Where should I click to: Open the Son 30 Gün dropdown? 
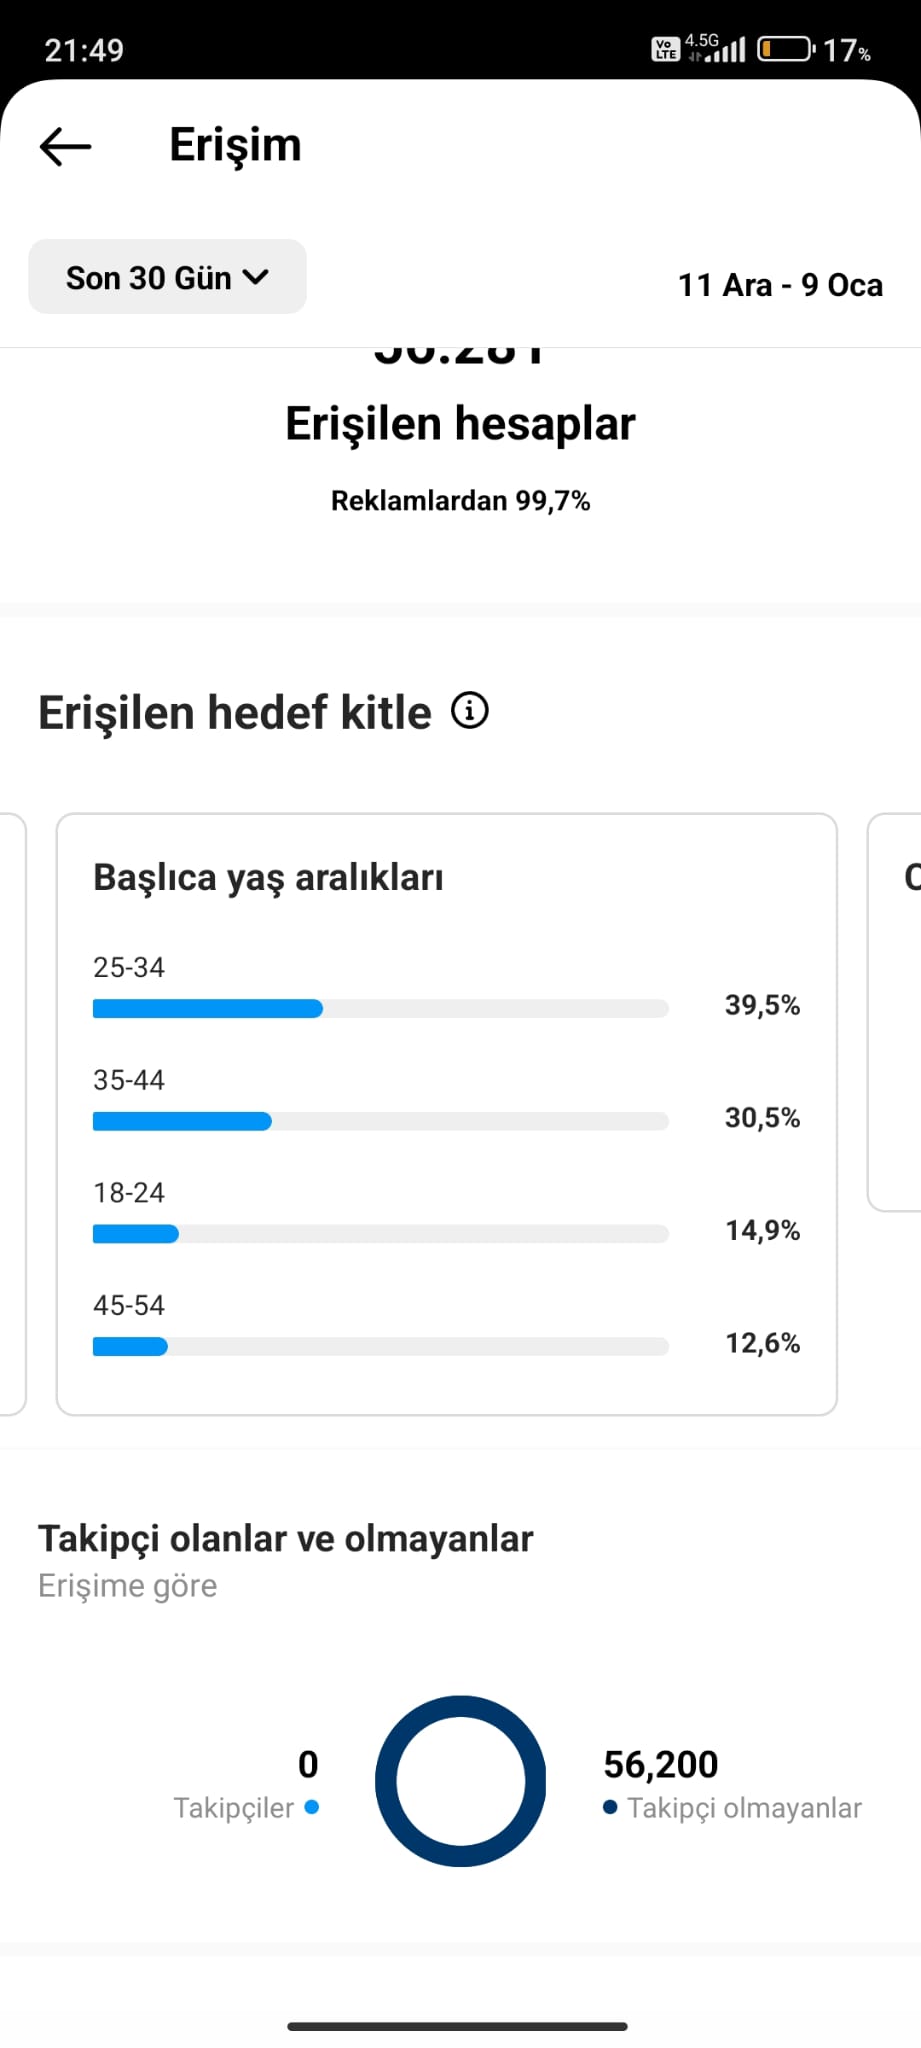tap(167, 277)
